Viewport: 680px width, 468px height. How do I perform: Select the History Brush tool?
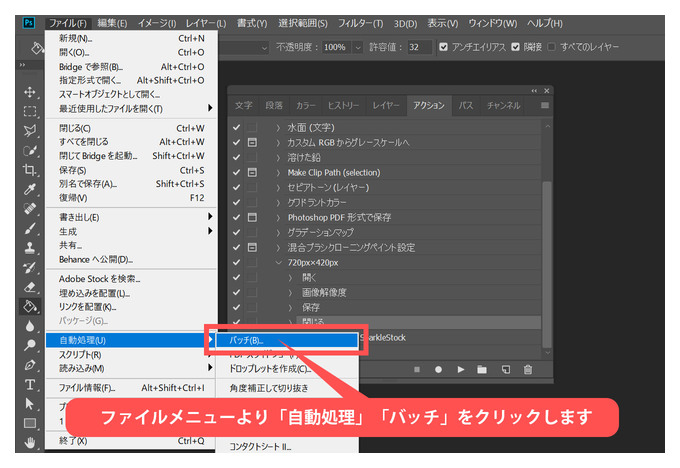[29, 267]
